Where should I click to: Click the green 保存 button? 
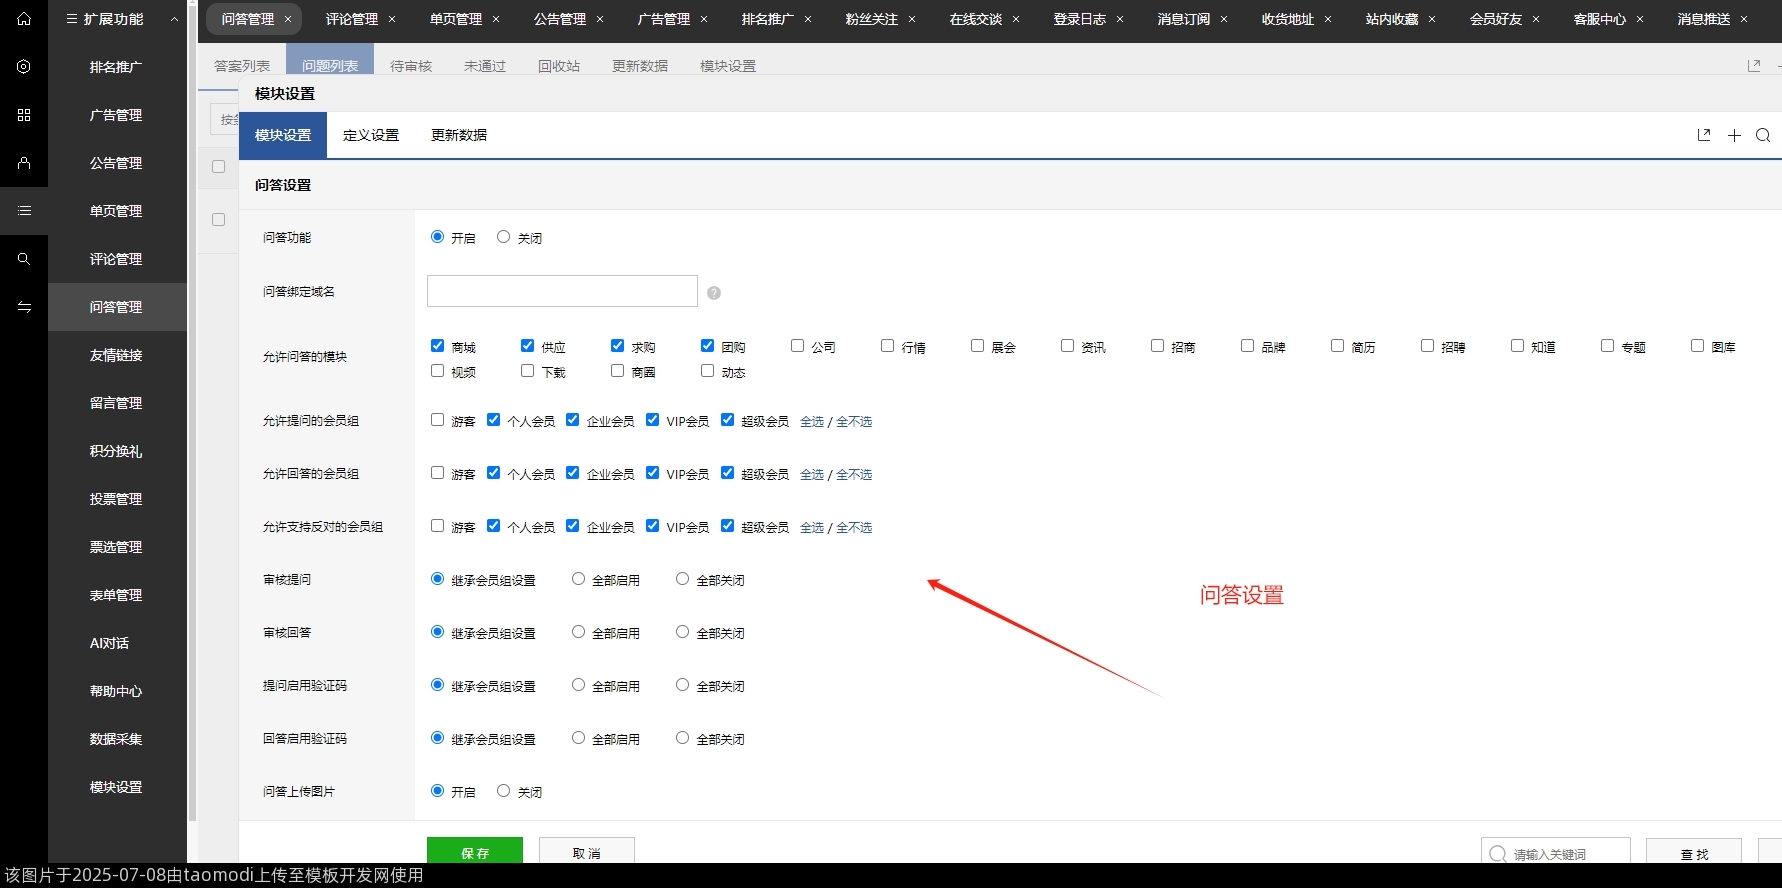[475, 851]
